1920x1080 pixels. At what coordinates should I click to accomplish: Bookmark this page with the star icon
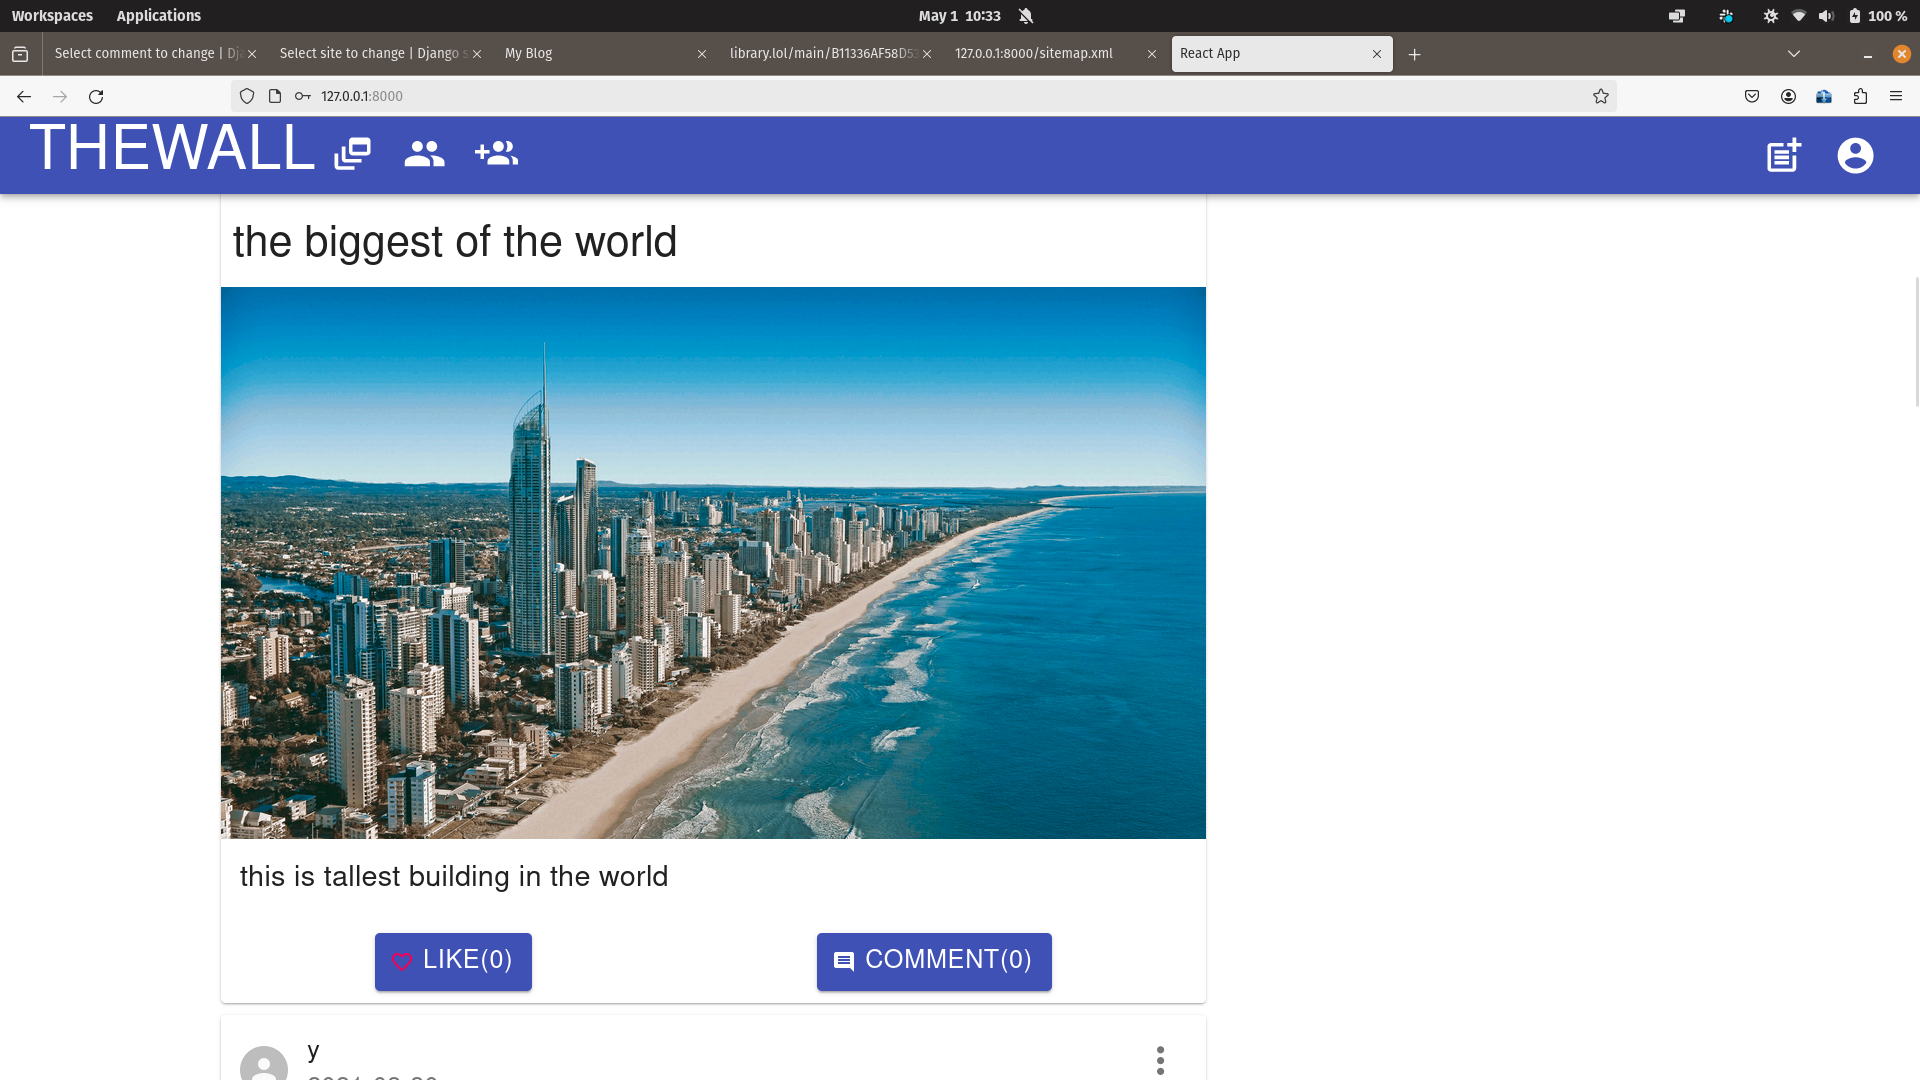point(1601,96)
